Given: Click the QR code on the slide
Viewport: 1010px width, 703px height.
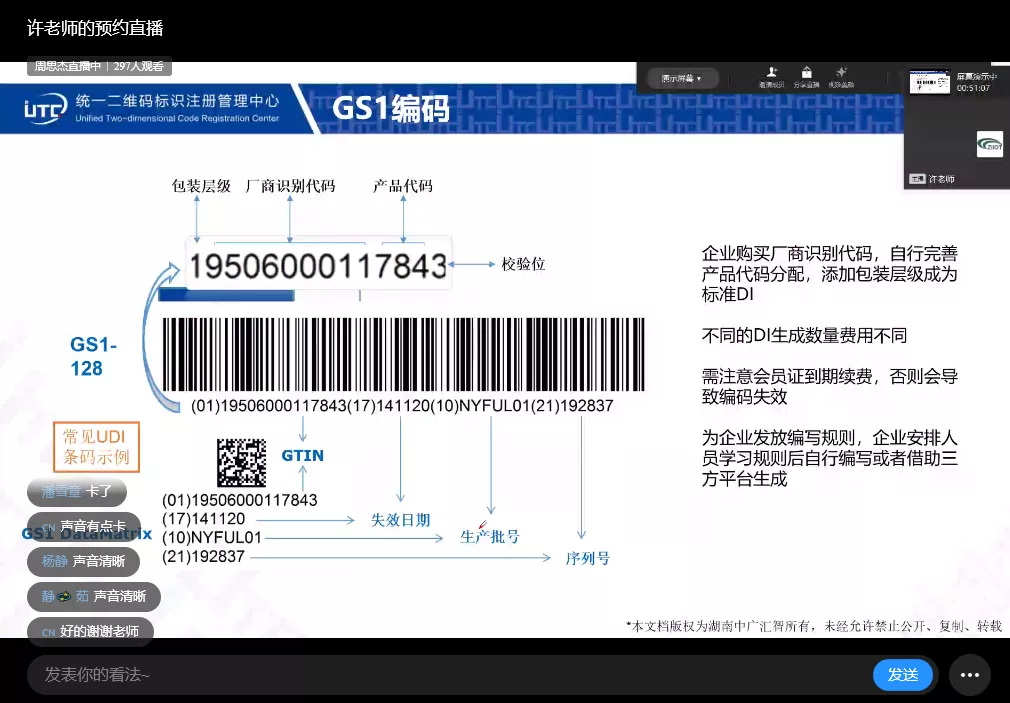Looking at the screenshot, I should (x=242, y=463).
